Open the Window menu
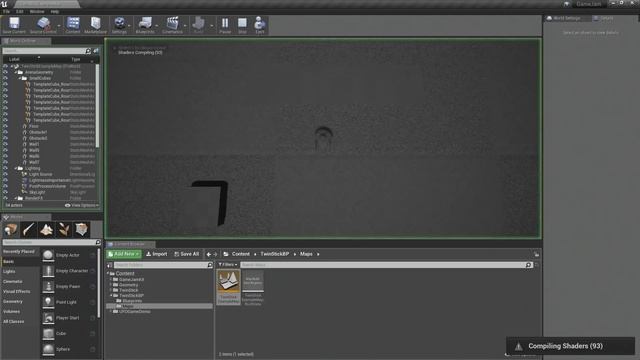The height and width of the screenshot is (360, 640). click(x=37, y=12)
